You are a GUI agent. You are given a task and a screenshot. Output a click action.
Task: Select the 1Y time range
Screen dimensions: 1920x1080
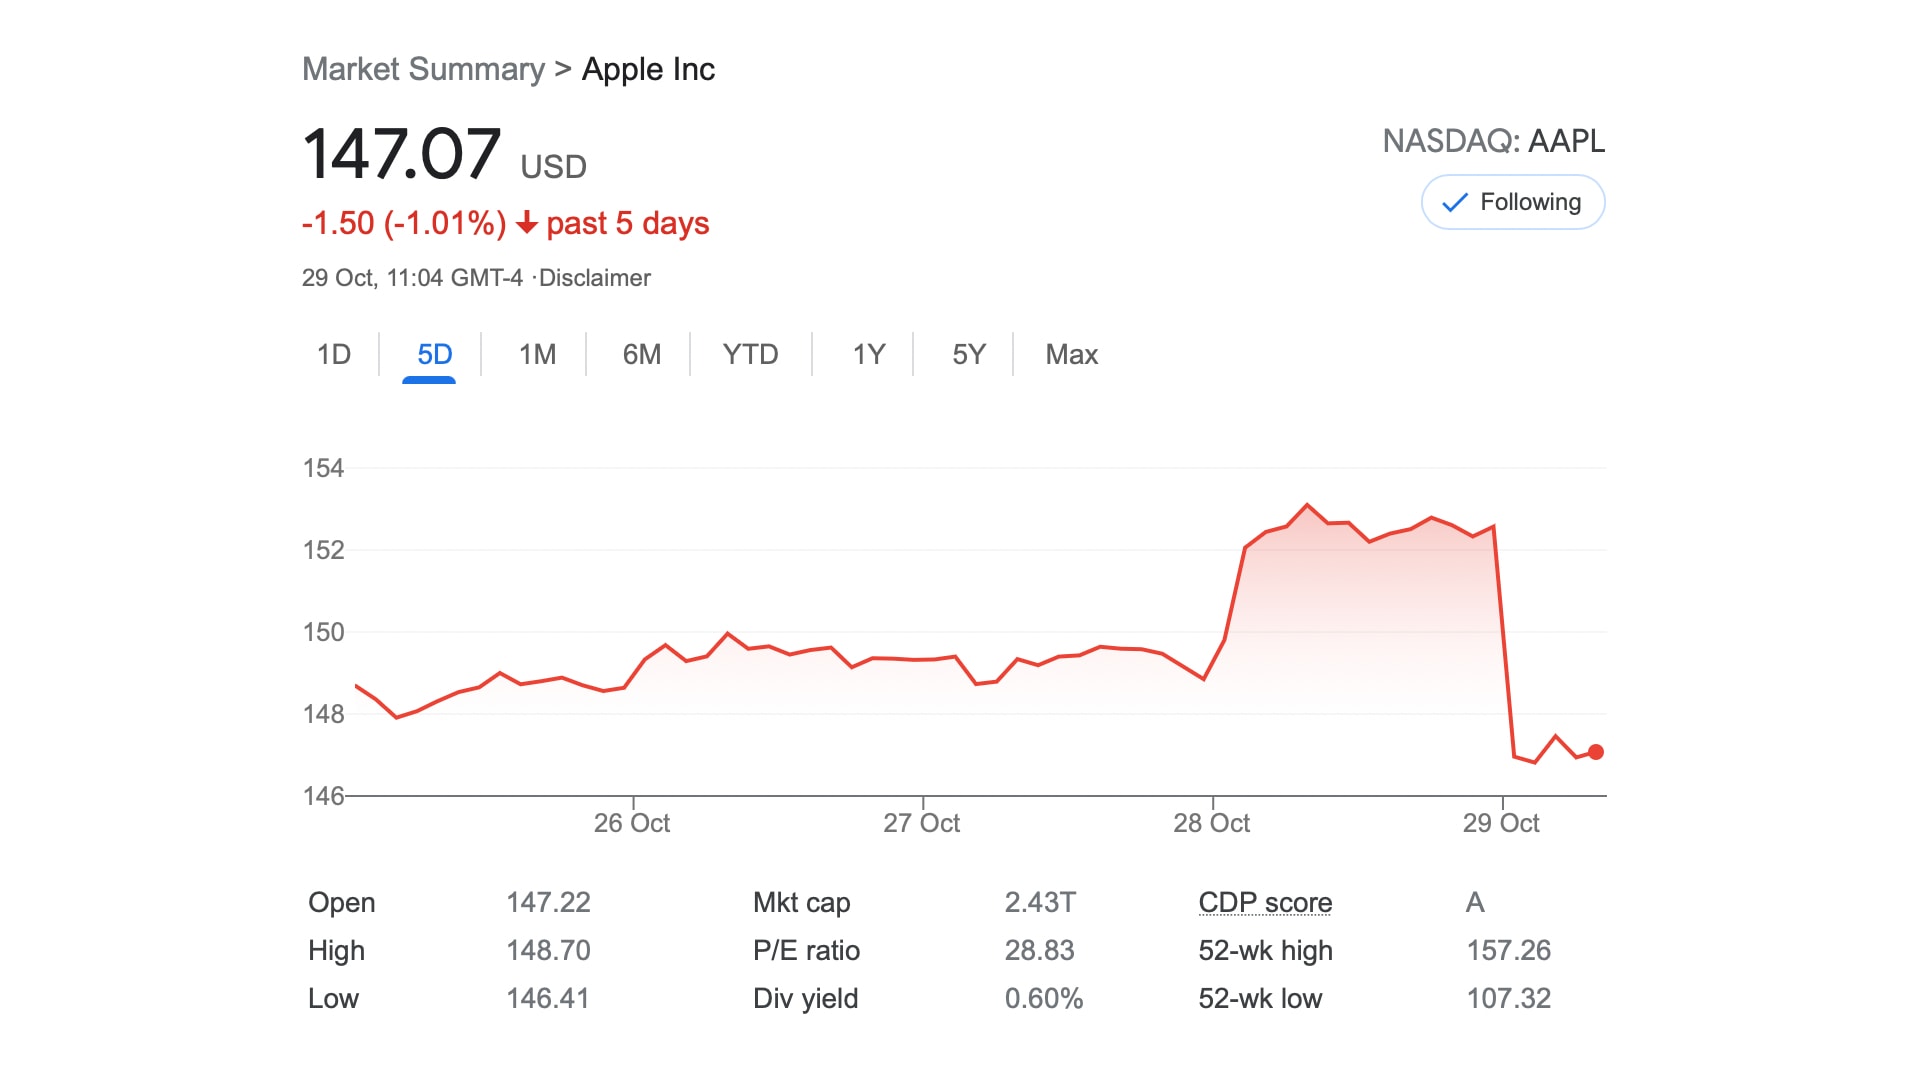point(866,354)
